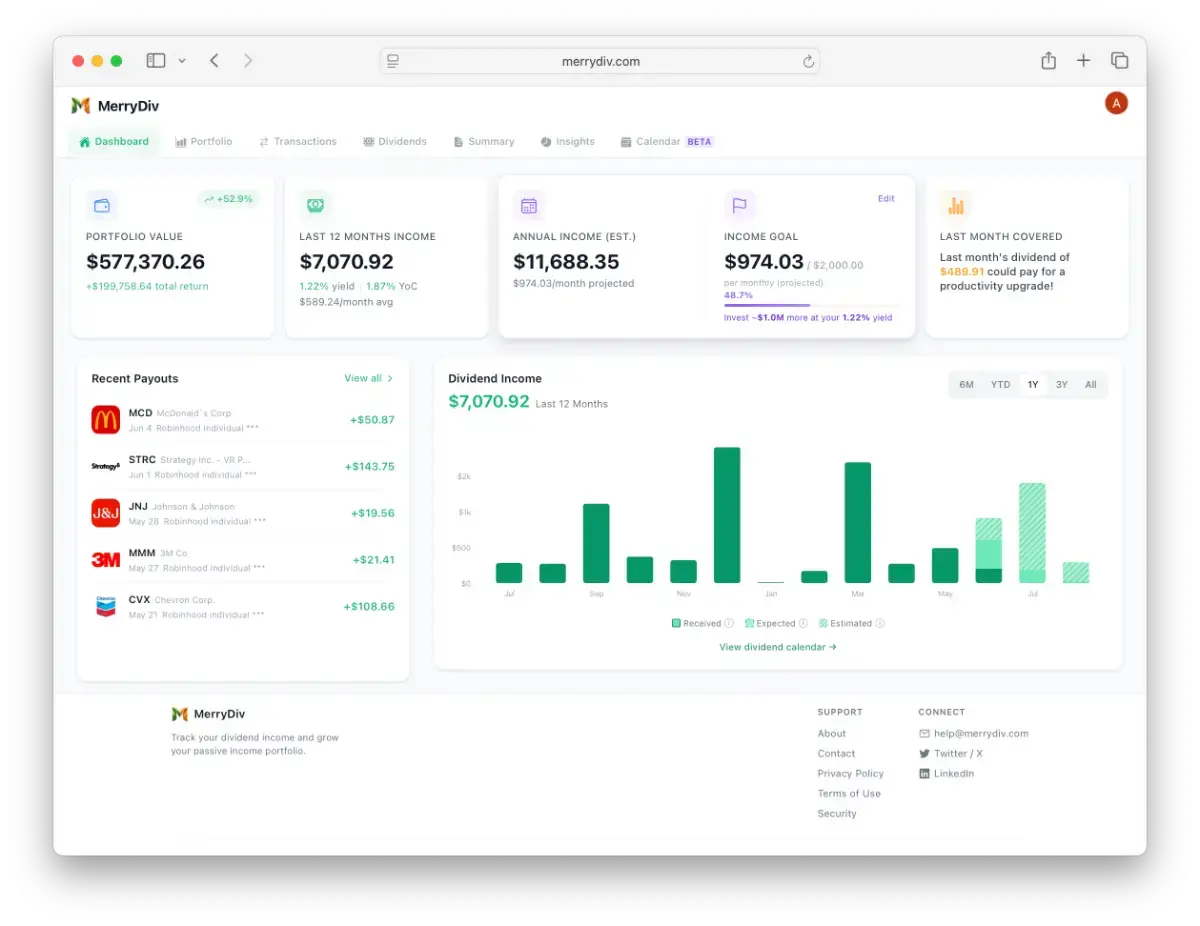Open the Dividends tab
The height and width of the screenshot is (926, 1200).
[395, 142]
